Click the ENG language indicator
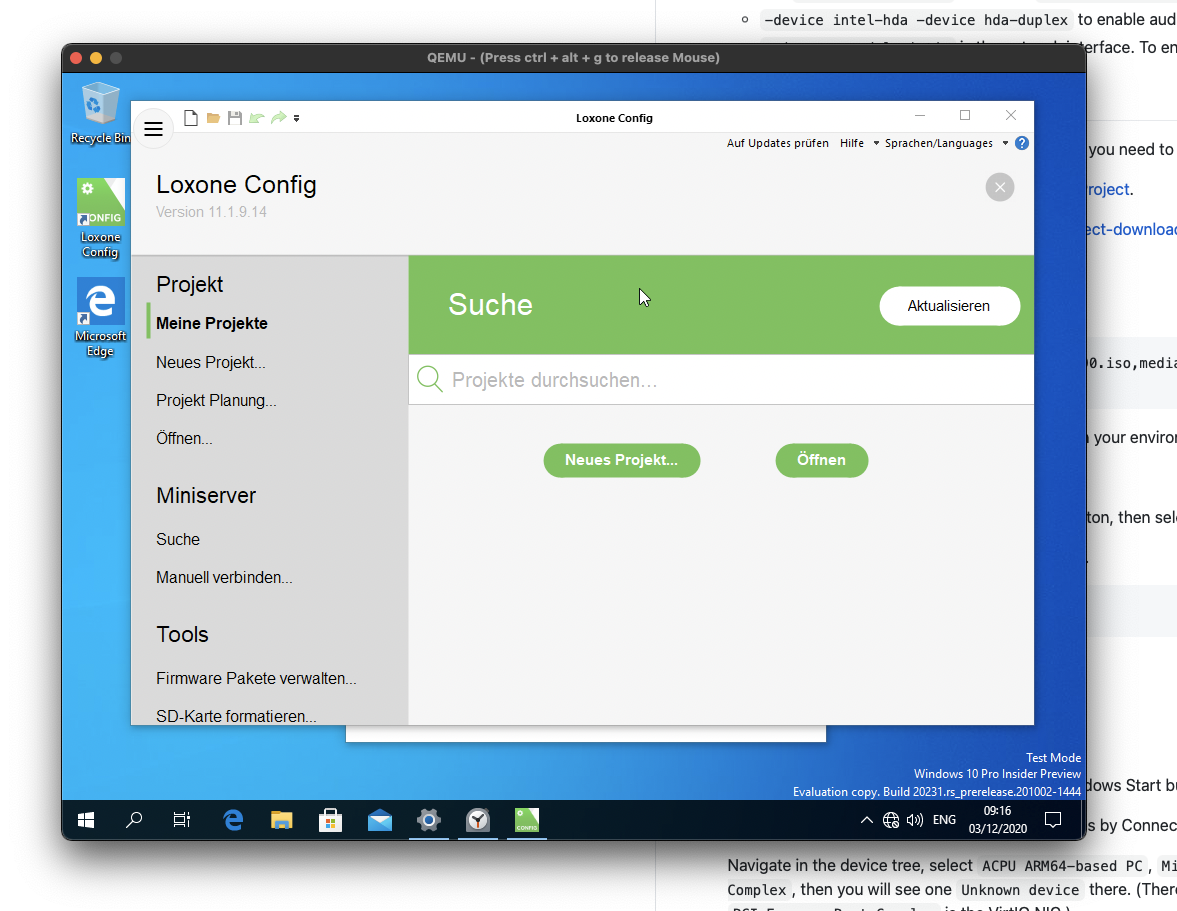The height and width of the screenshot is (911, 1177). [944, 820]
